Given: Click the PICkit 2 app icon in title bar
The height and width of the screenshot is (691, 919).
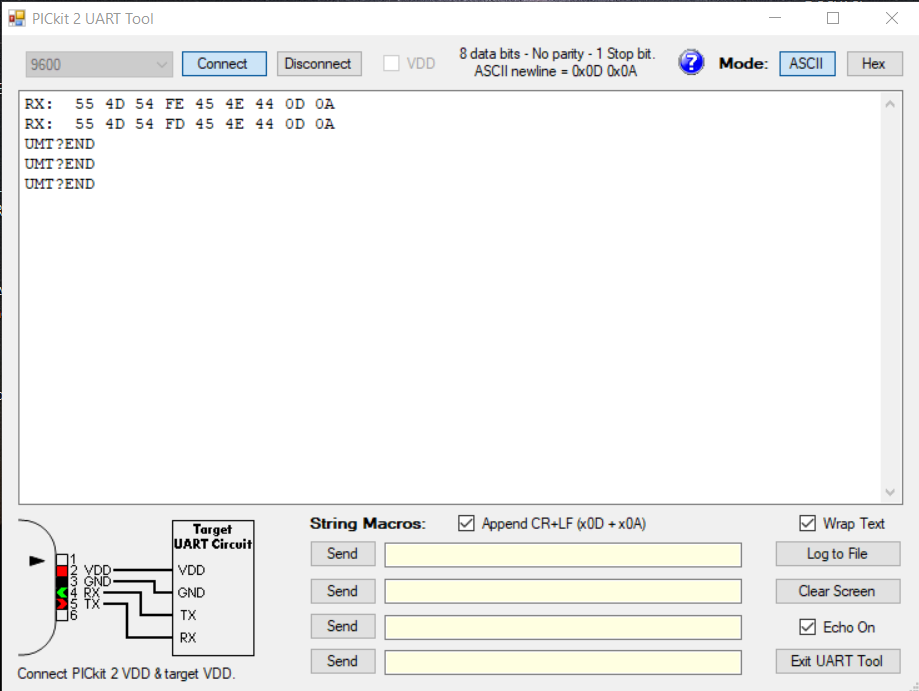Looking at the screenshot, I should 17,18.
